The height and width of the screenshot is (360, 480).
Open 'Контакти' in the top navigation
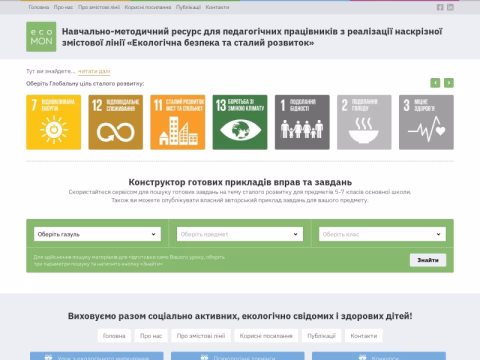(x=217, y=7)
